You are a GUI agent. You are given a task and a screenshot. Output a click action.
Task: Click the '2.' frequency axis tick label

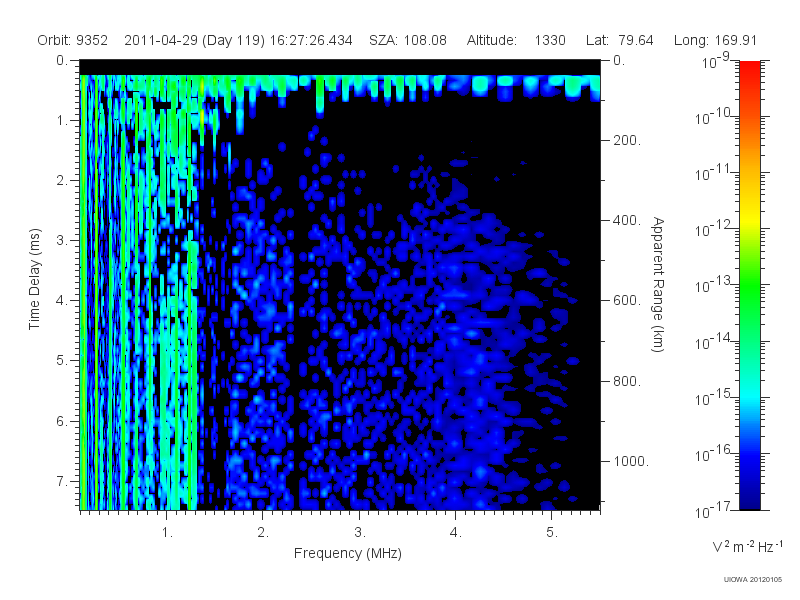[263, 532]
